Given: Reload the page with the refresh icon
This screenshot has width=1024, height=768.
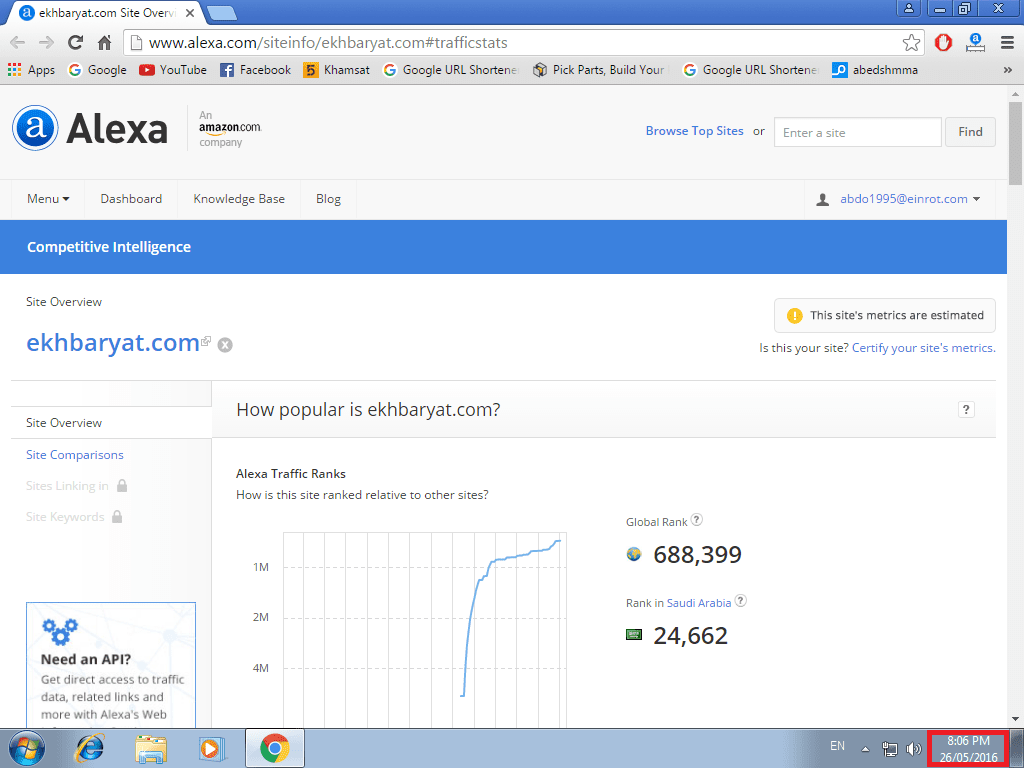Looking at the screenshot, I should pyautogui.click(x=76, y=43).
